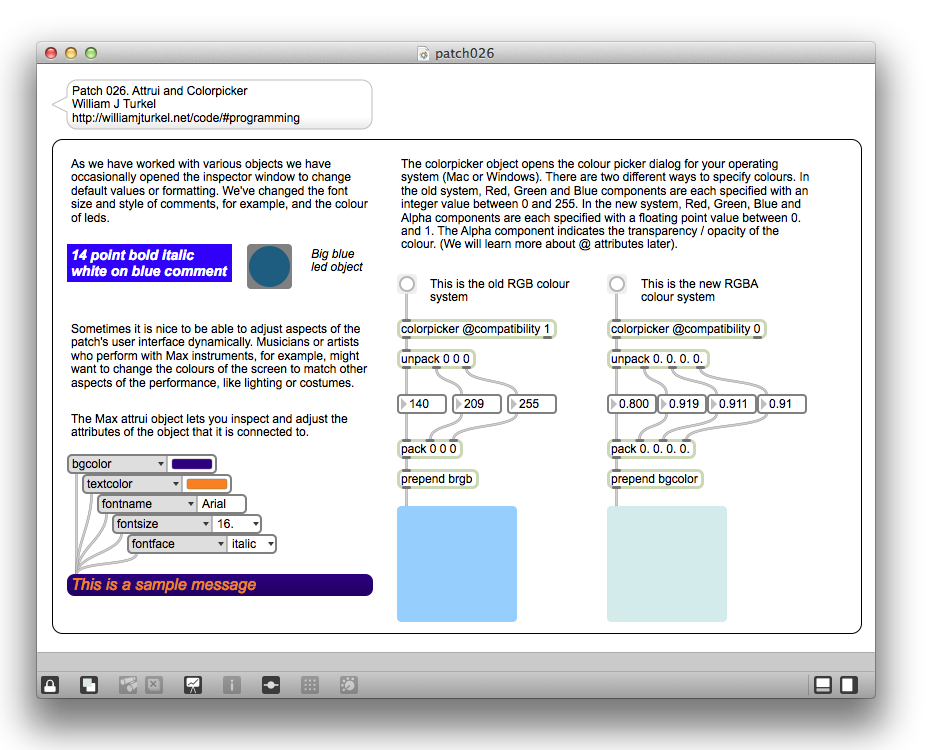
Task: Show the right sidebar panel icon
Action: tap(848, 685)
